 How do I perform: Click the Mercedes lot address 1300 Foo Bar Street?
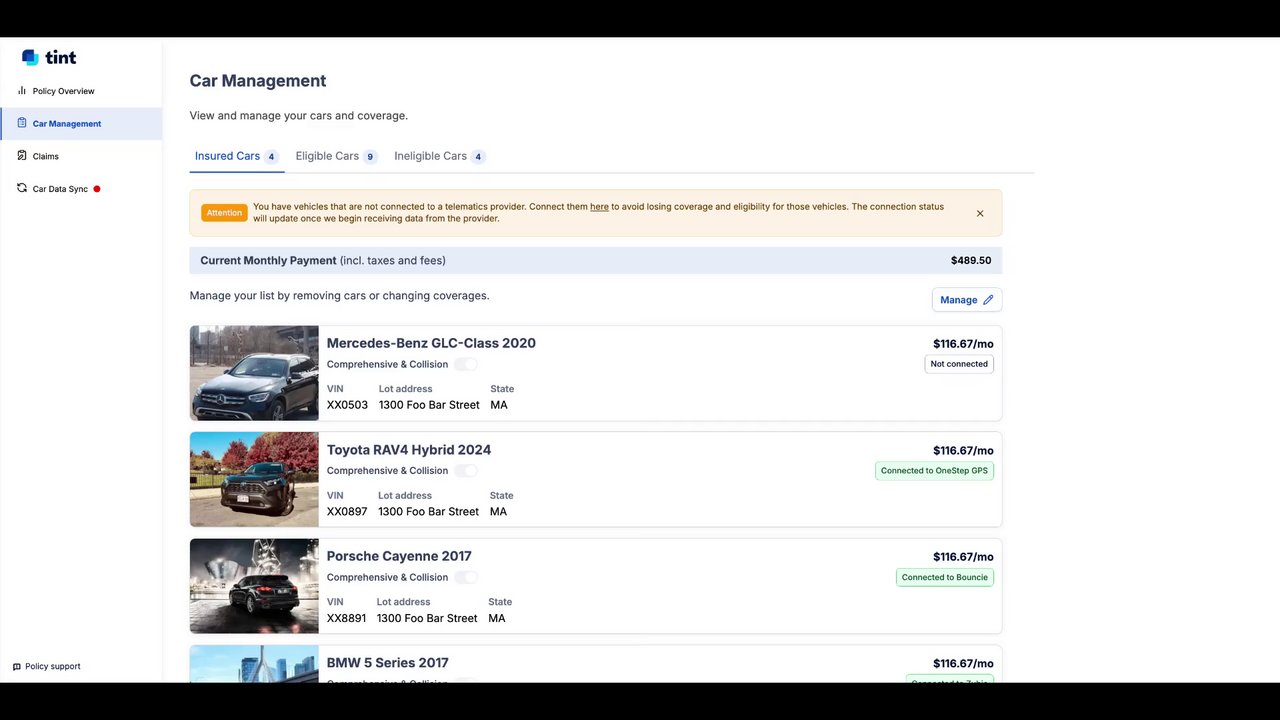(429, 405)
